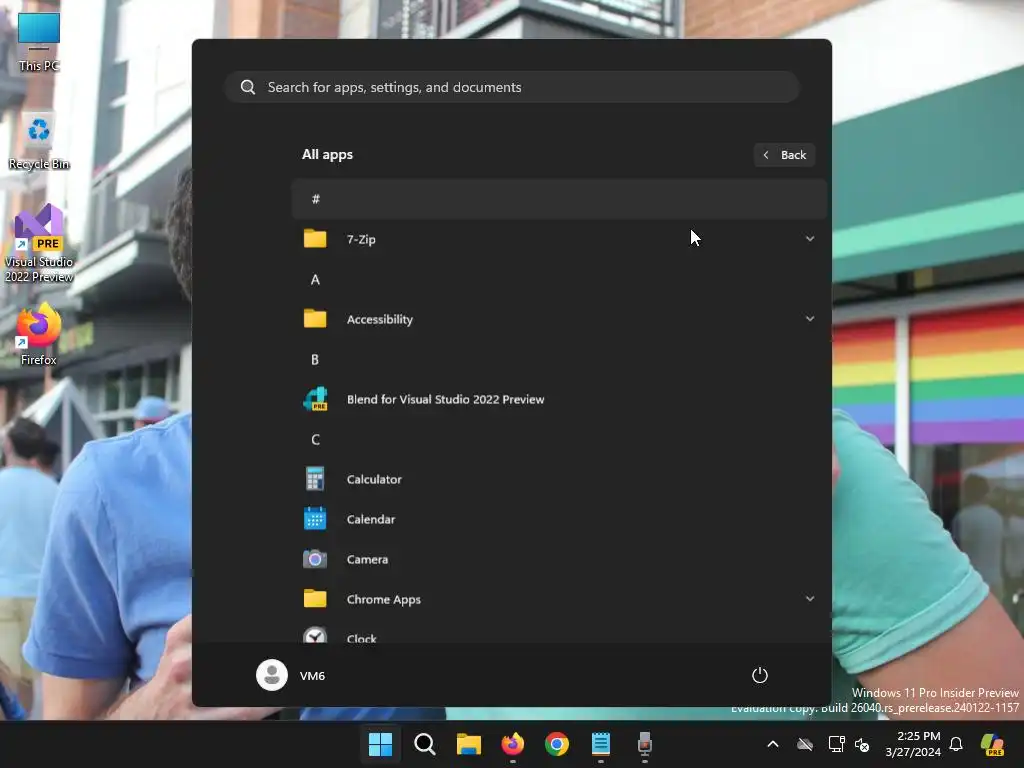Select the Recycle Bin desktop icon
This screenshot has height=768, width=1024.
point(39,141)
